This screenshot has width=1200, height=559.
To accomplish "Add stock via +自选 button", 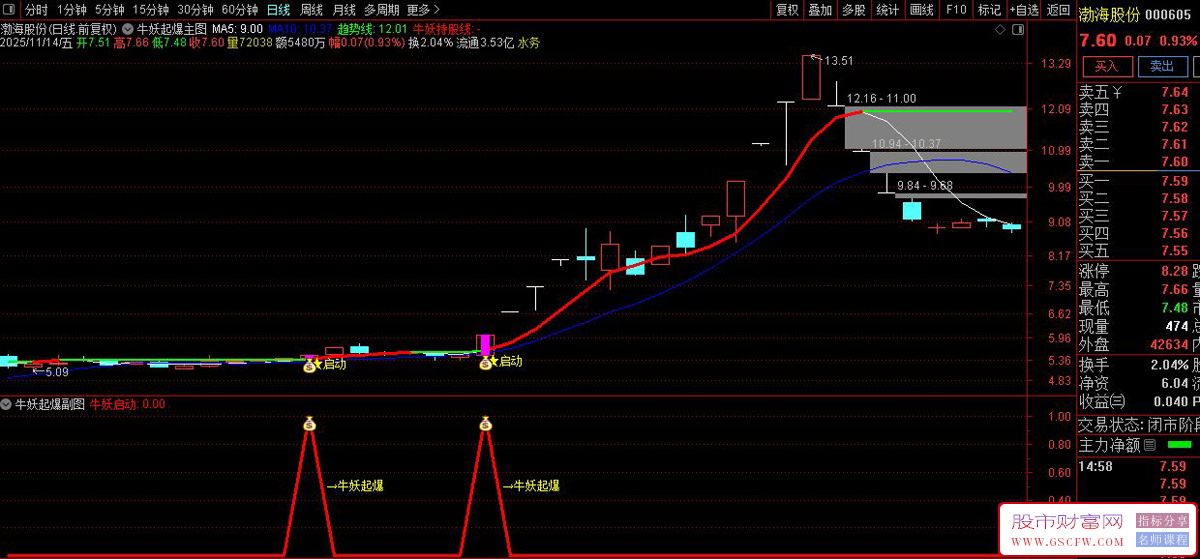I will pos(1024,9).
